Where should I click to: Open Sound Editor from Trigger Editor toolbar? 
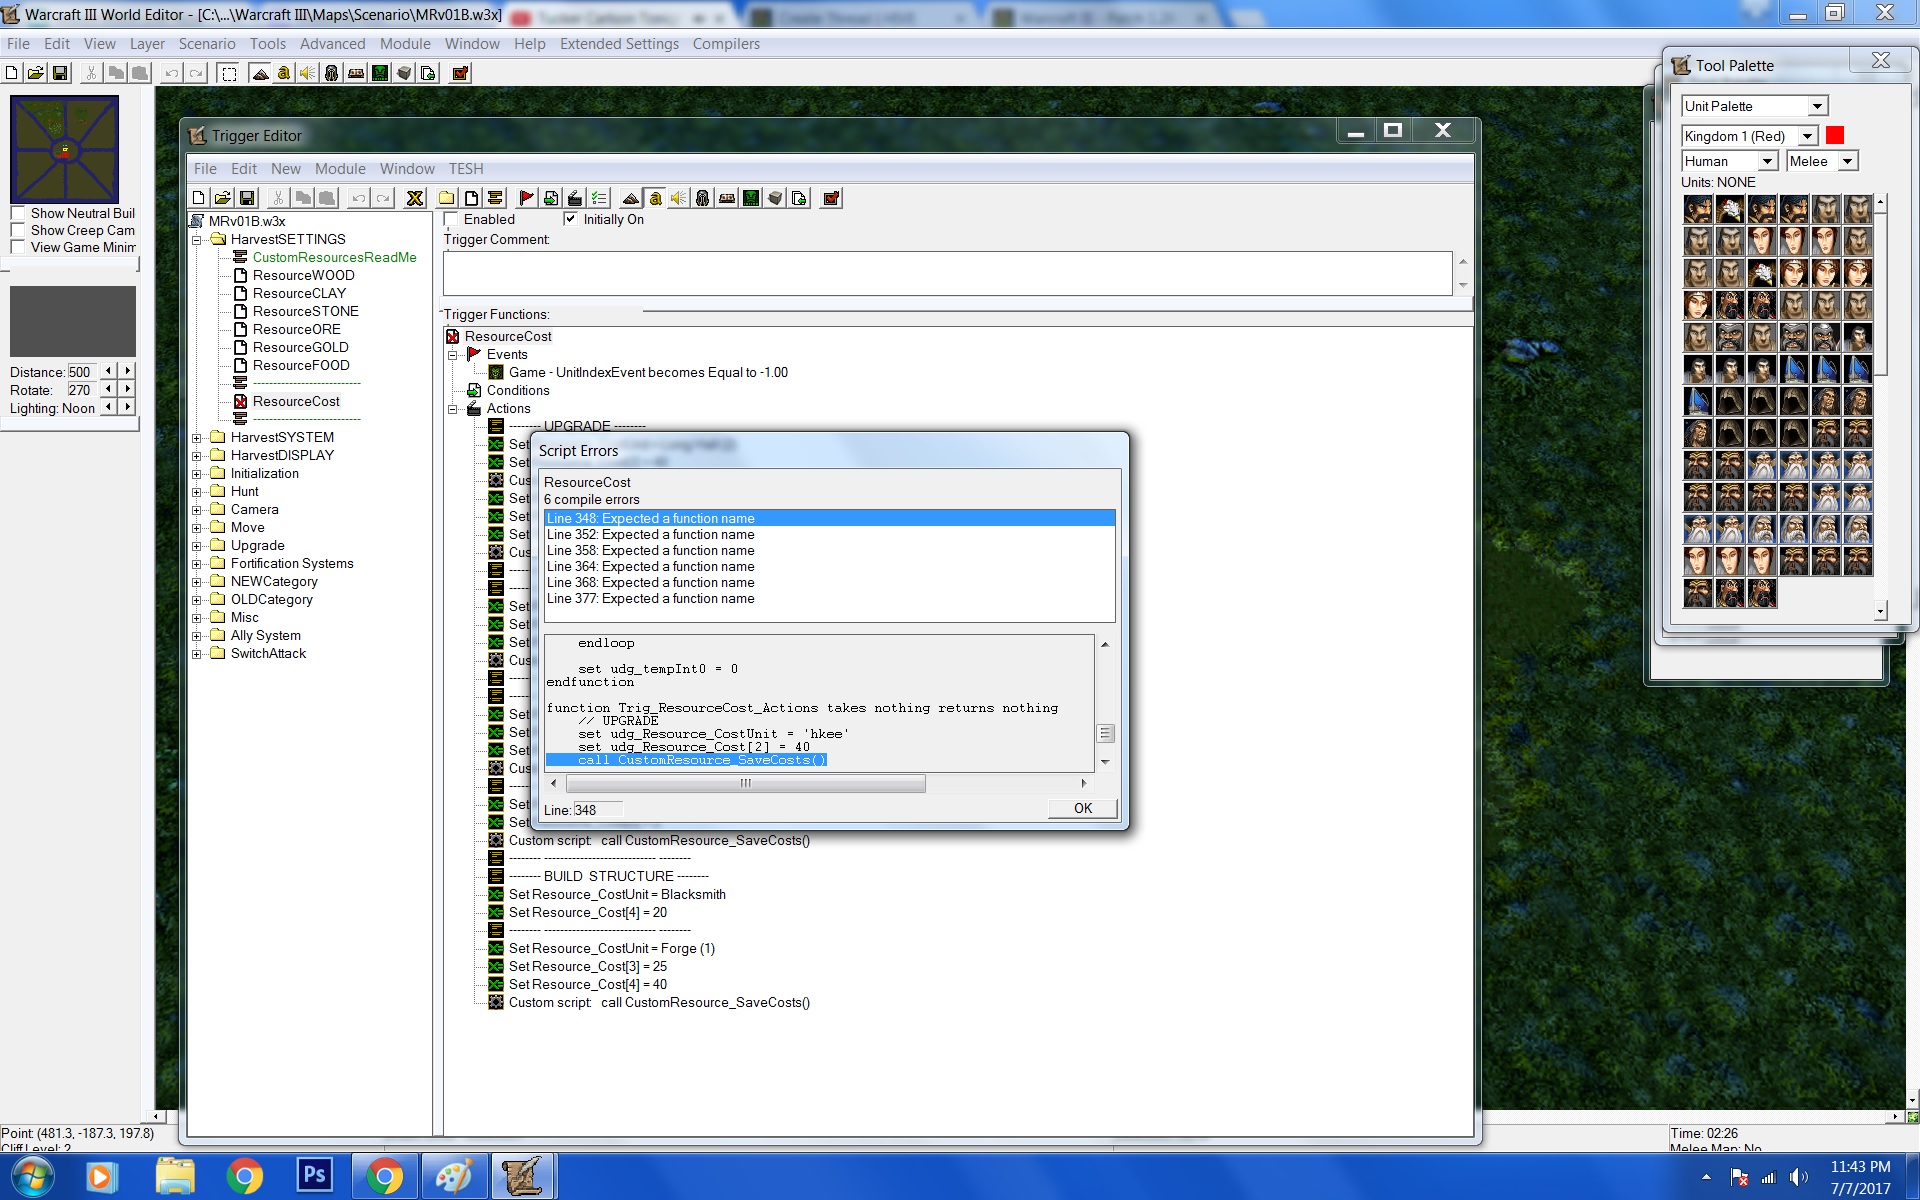coord(679,198)
